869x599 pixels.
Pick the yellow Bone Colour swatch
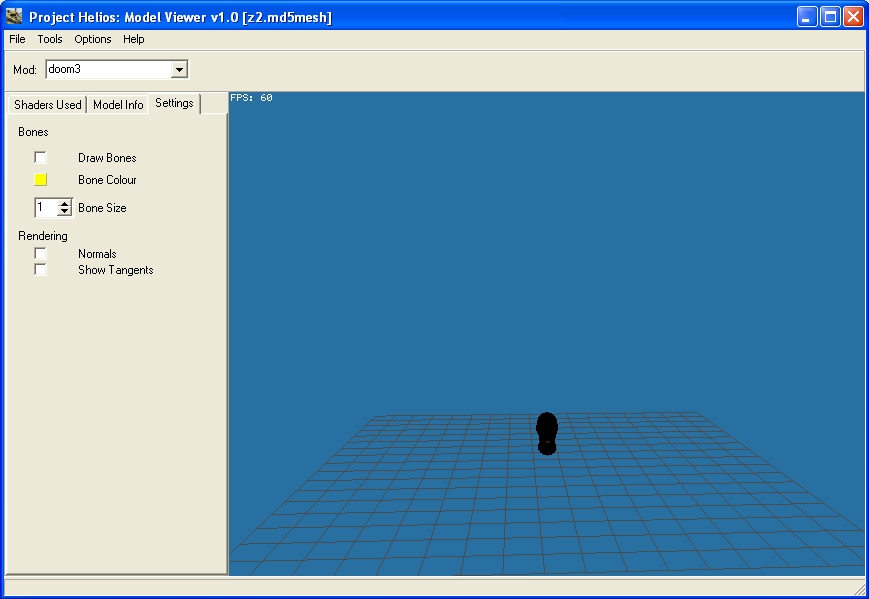click(40, 180)
